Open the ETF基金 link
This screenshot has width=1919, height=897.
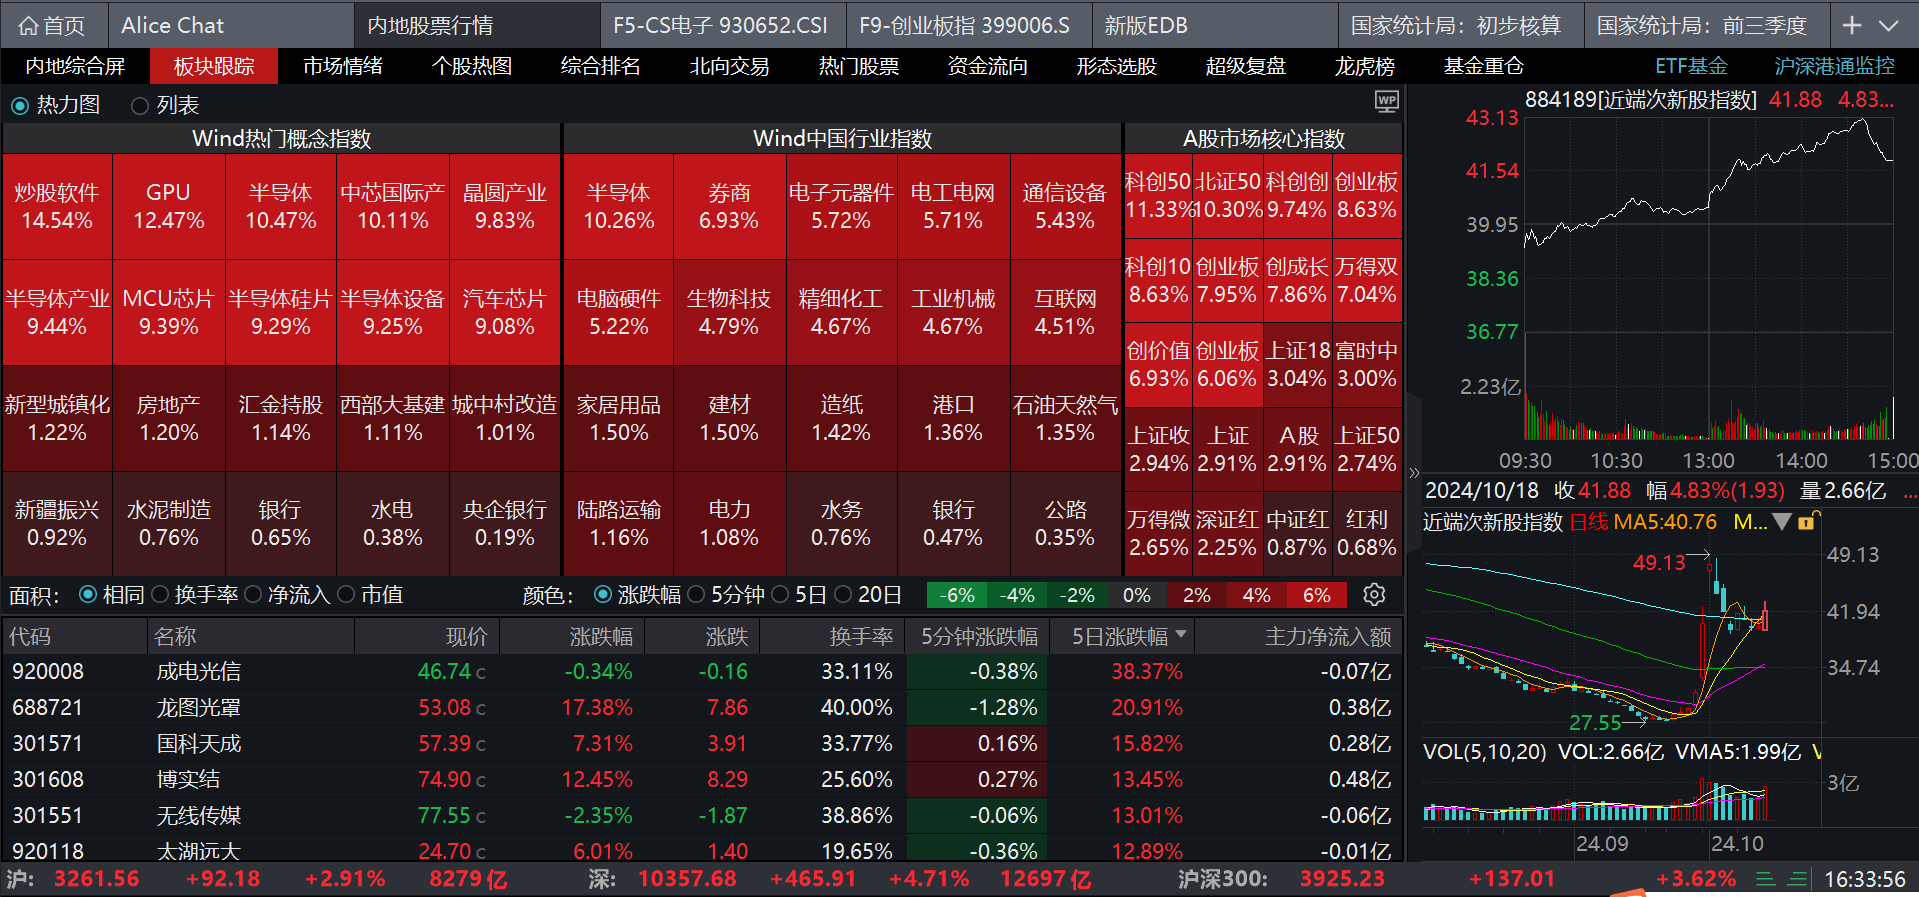point(1691,66)
